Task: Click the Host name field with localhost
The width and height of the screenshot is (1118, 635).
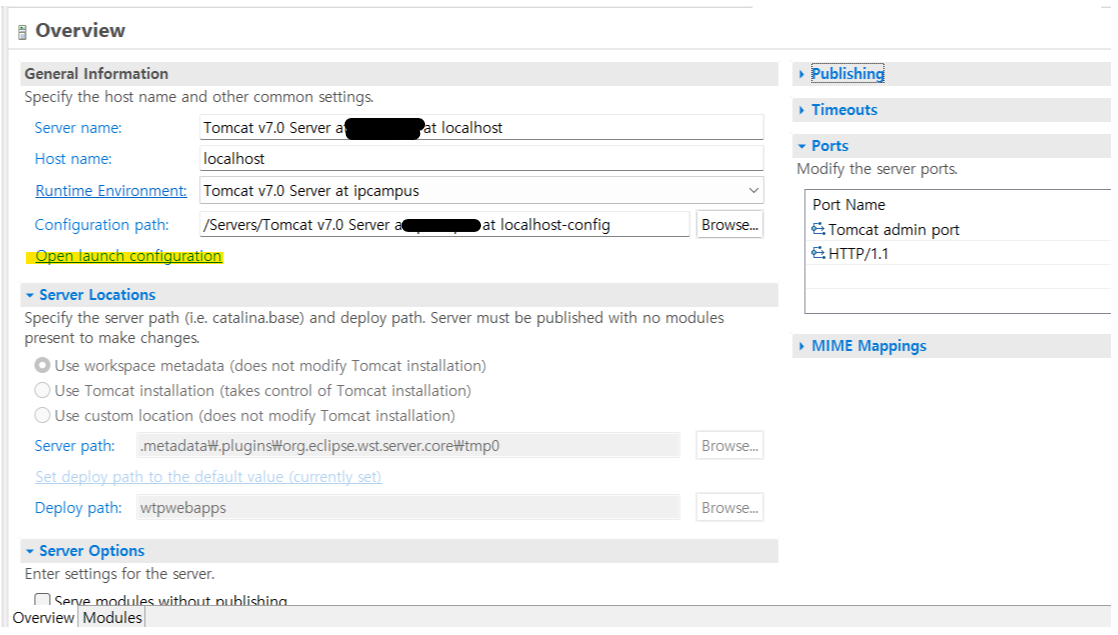Action: coord(481,158)
